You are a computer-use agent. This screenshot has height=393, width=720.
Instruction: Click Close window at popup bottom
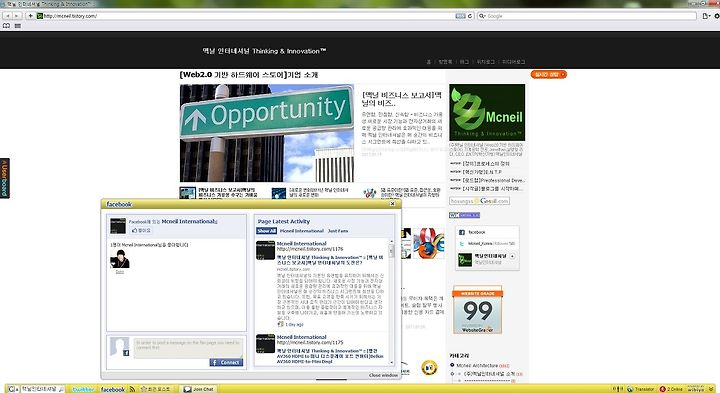coord(383,375)
